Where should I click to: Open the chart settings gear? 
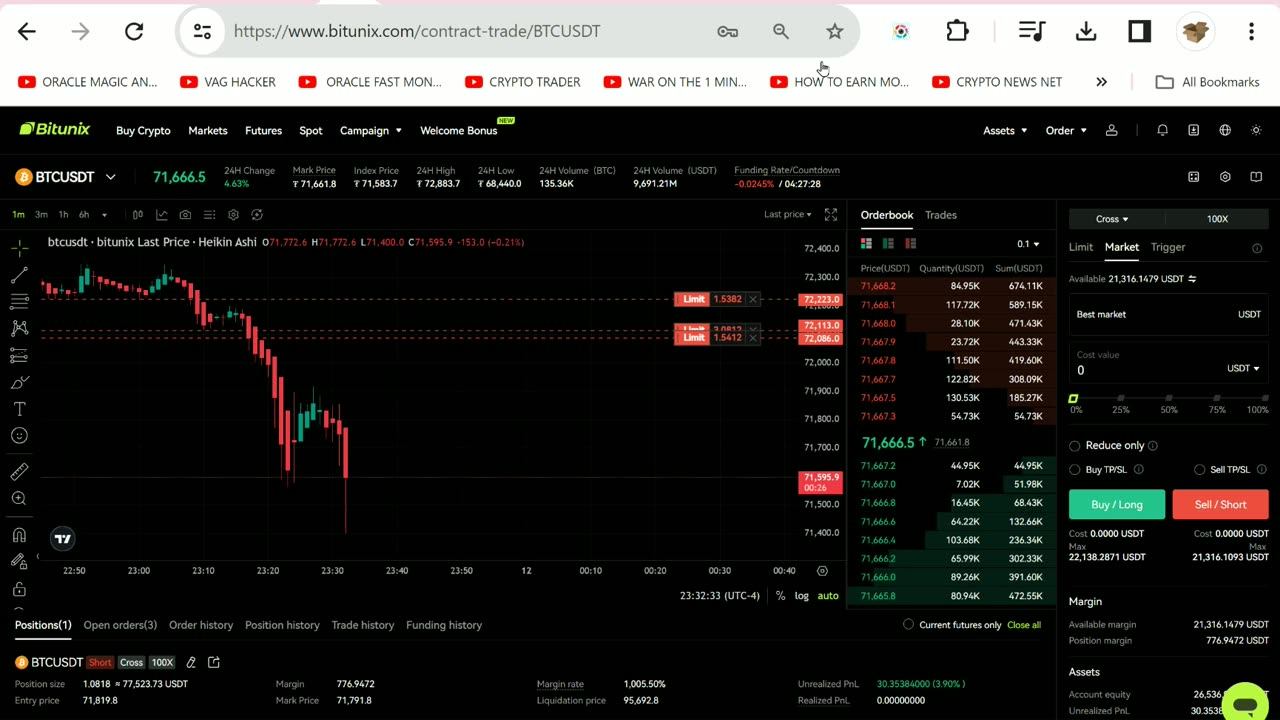click(233, 214)
